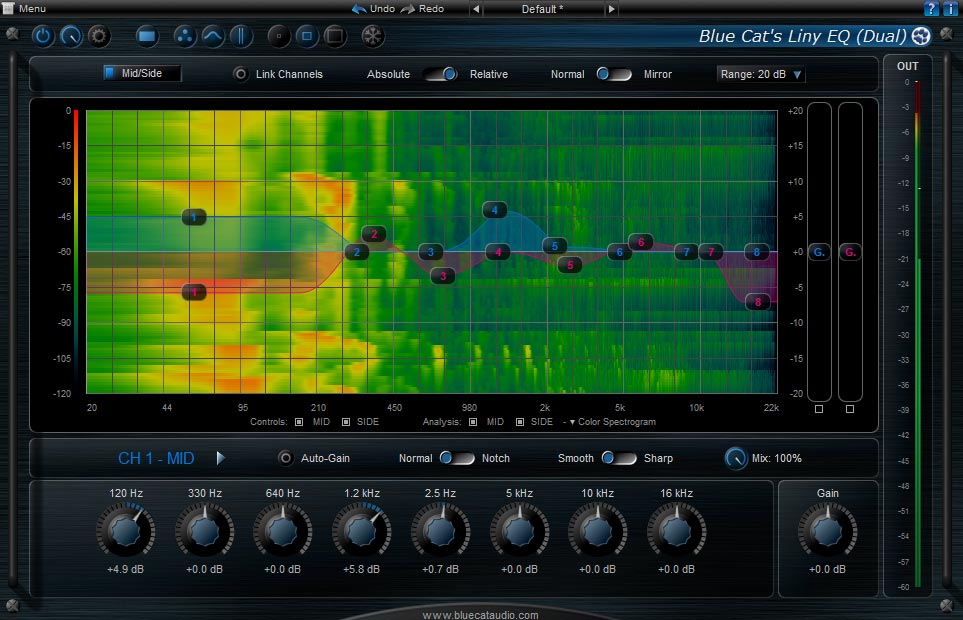This screenshot has width=963, height=620.
Task: Open the Default preset selector
Action: pyautogui.click(x=541, y=9)
